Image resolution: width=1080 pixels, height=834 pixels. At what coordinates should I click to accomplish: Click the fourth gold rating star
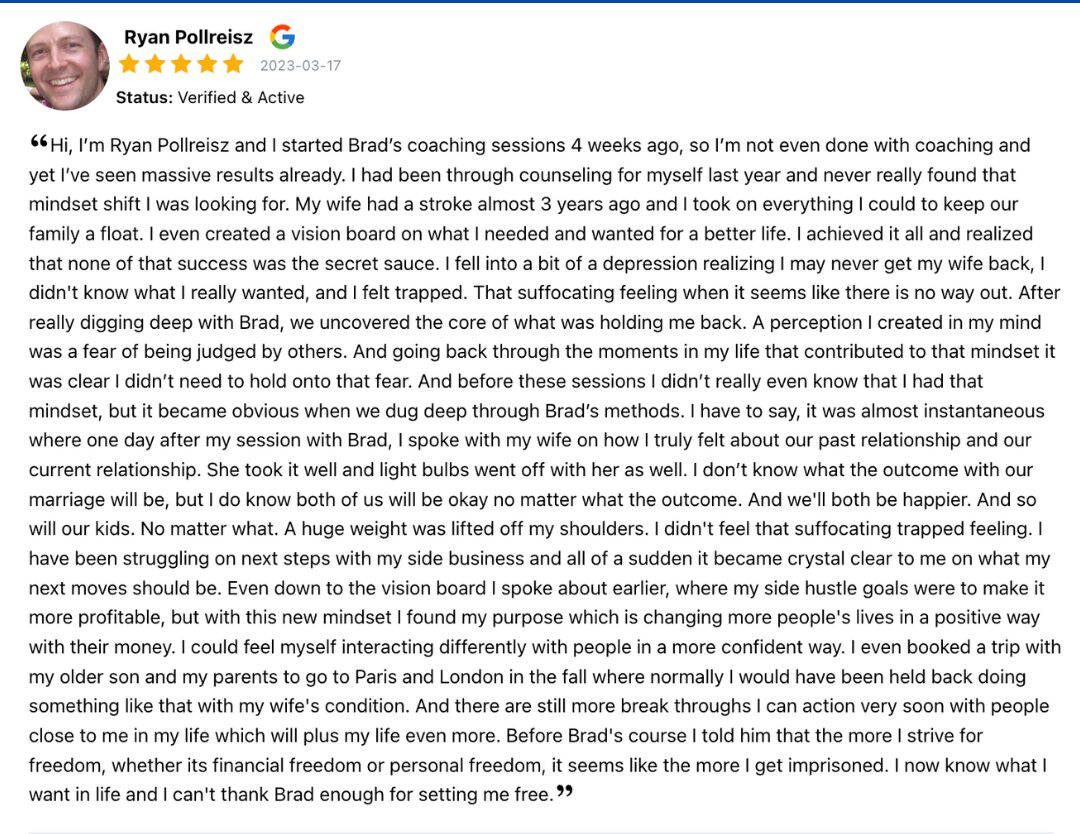[207, 65]
